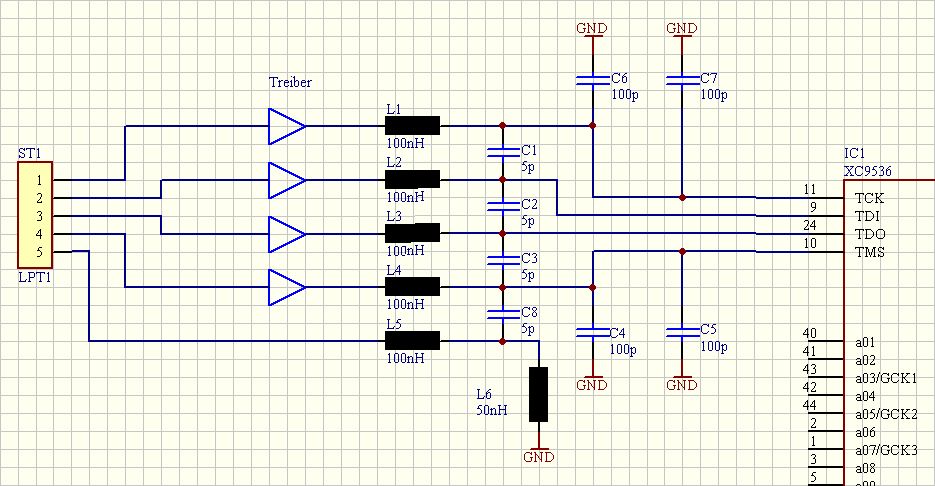
Task: Select the L4 inductor symbol
Action: (x=412, y=287)
